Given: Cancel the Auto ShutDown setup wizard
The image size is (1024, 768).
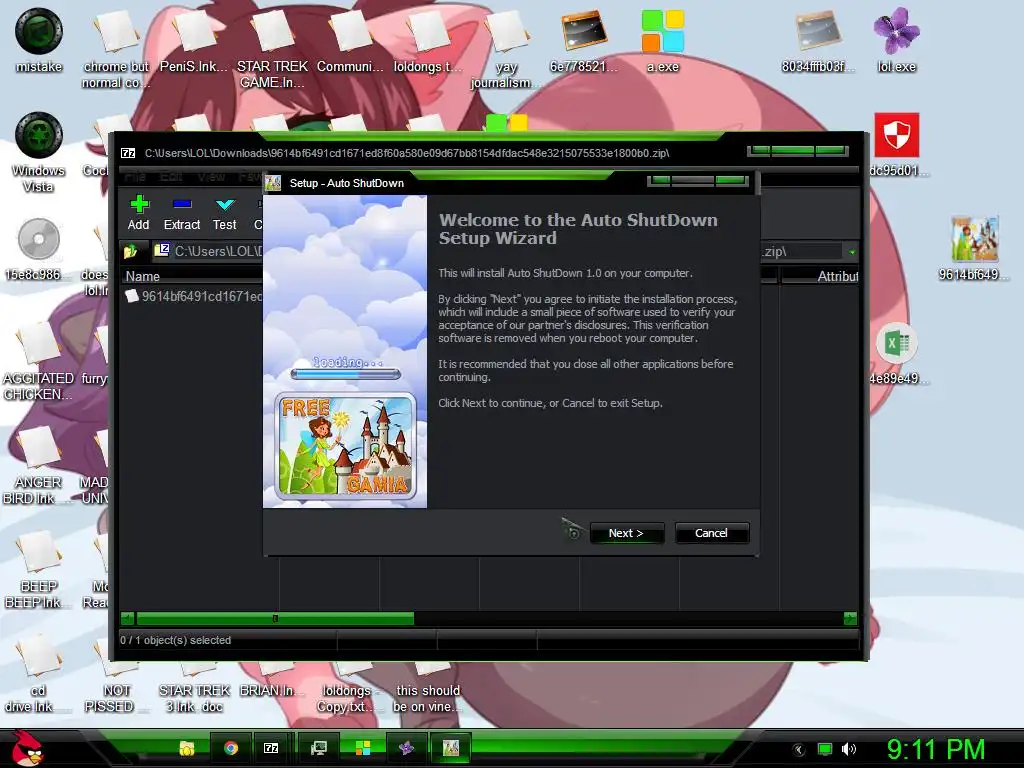Looking at the screenshot, I should [x=711, y=533].
